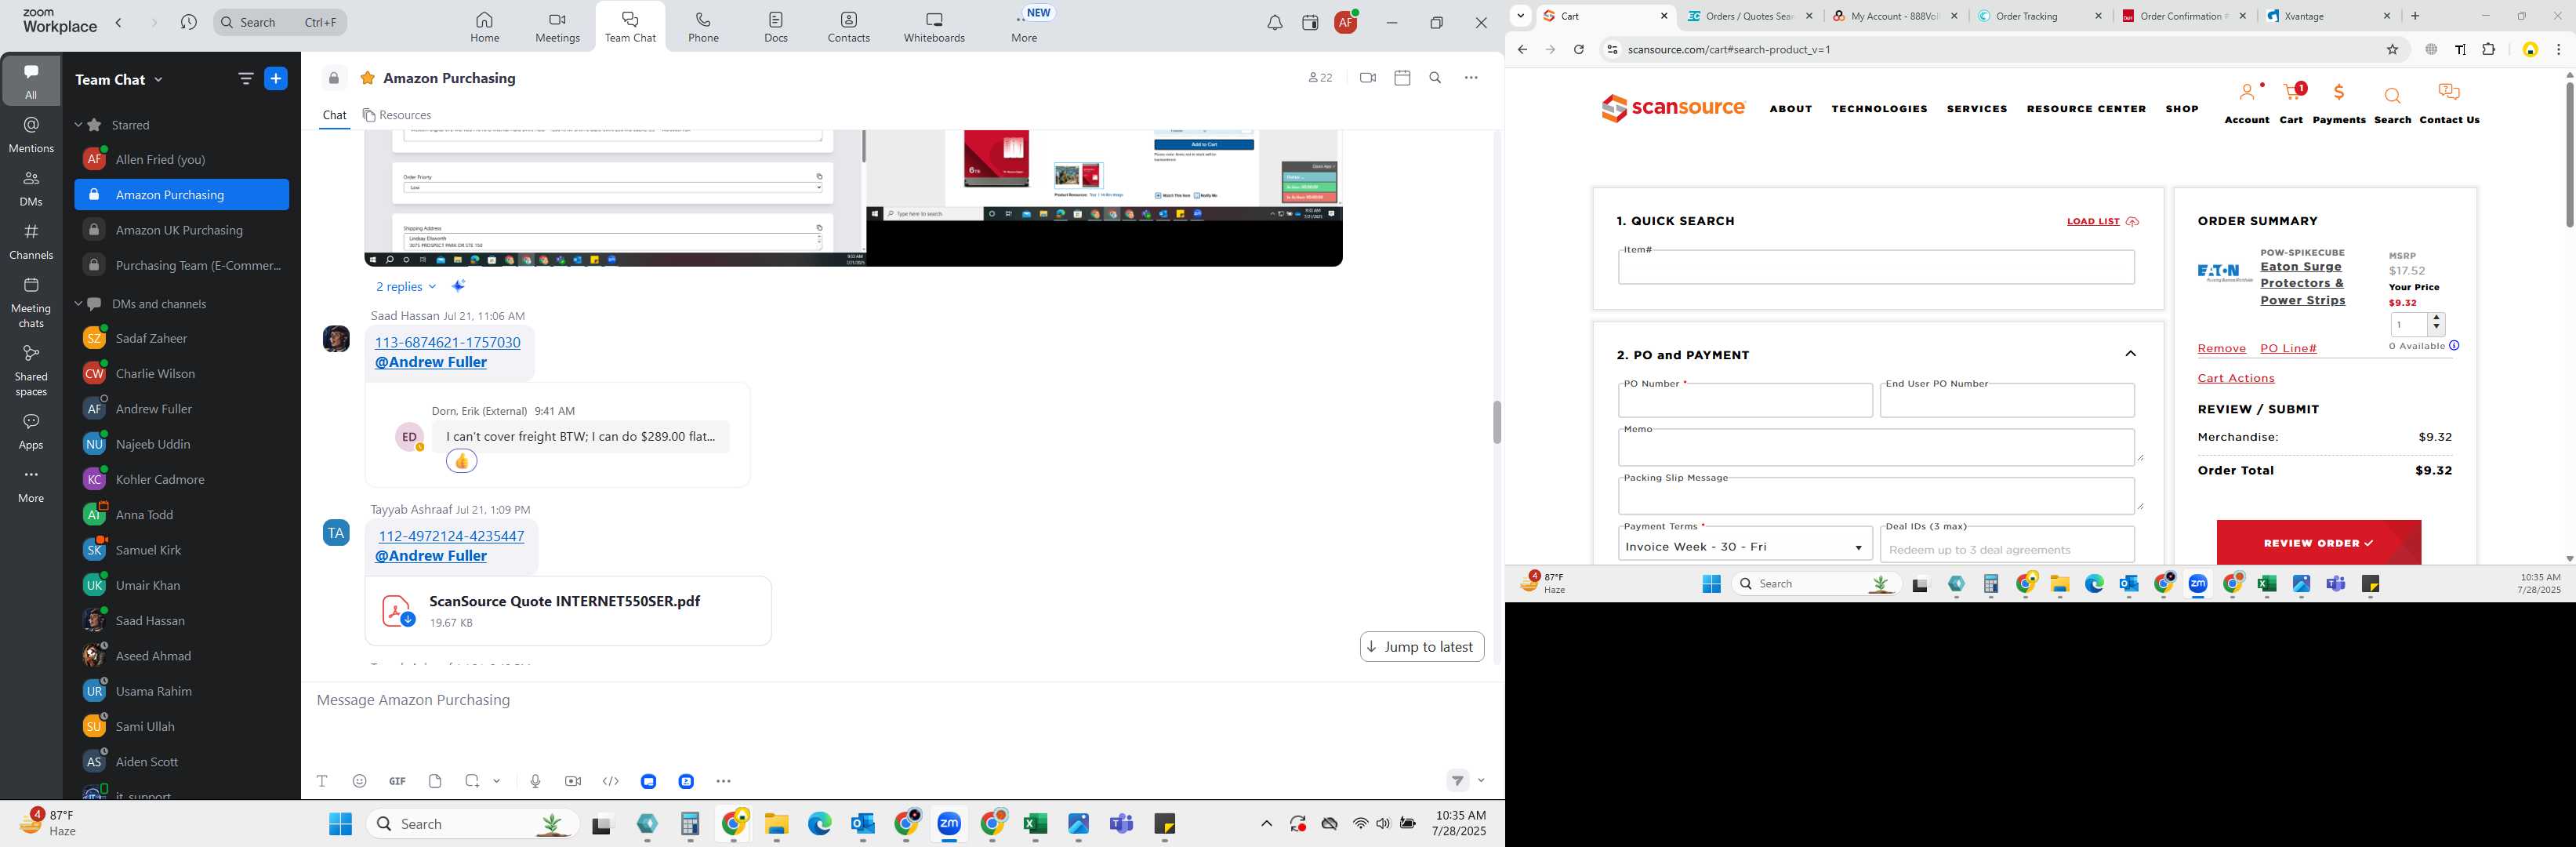This screenshot has width=2576, height=847.
Task: Open Chrome tab search dropdown
Action: (x=1520, y=16)
